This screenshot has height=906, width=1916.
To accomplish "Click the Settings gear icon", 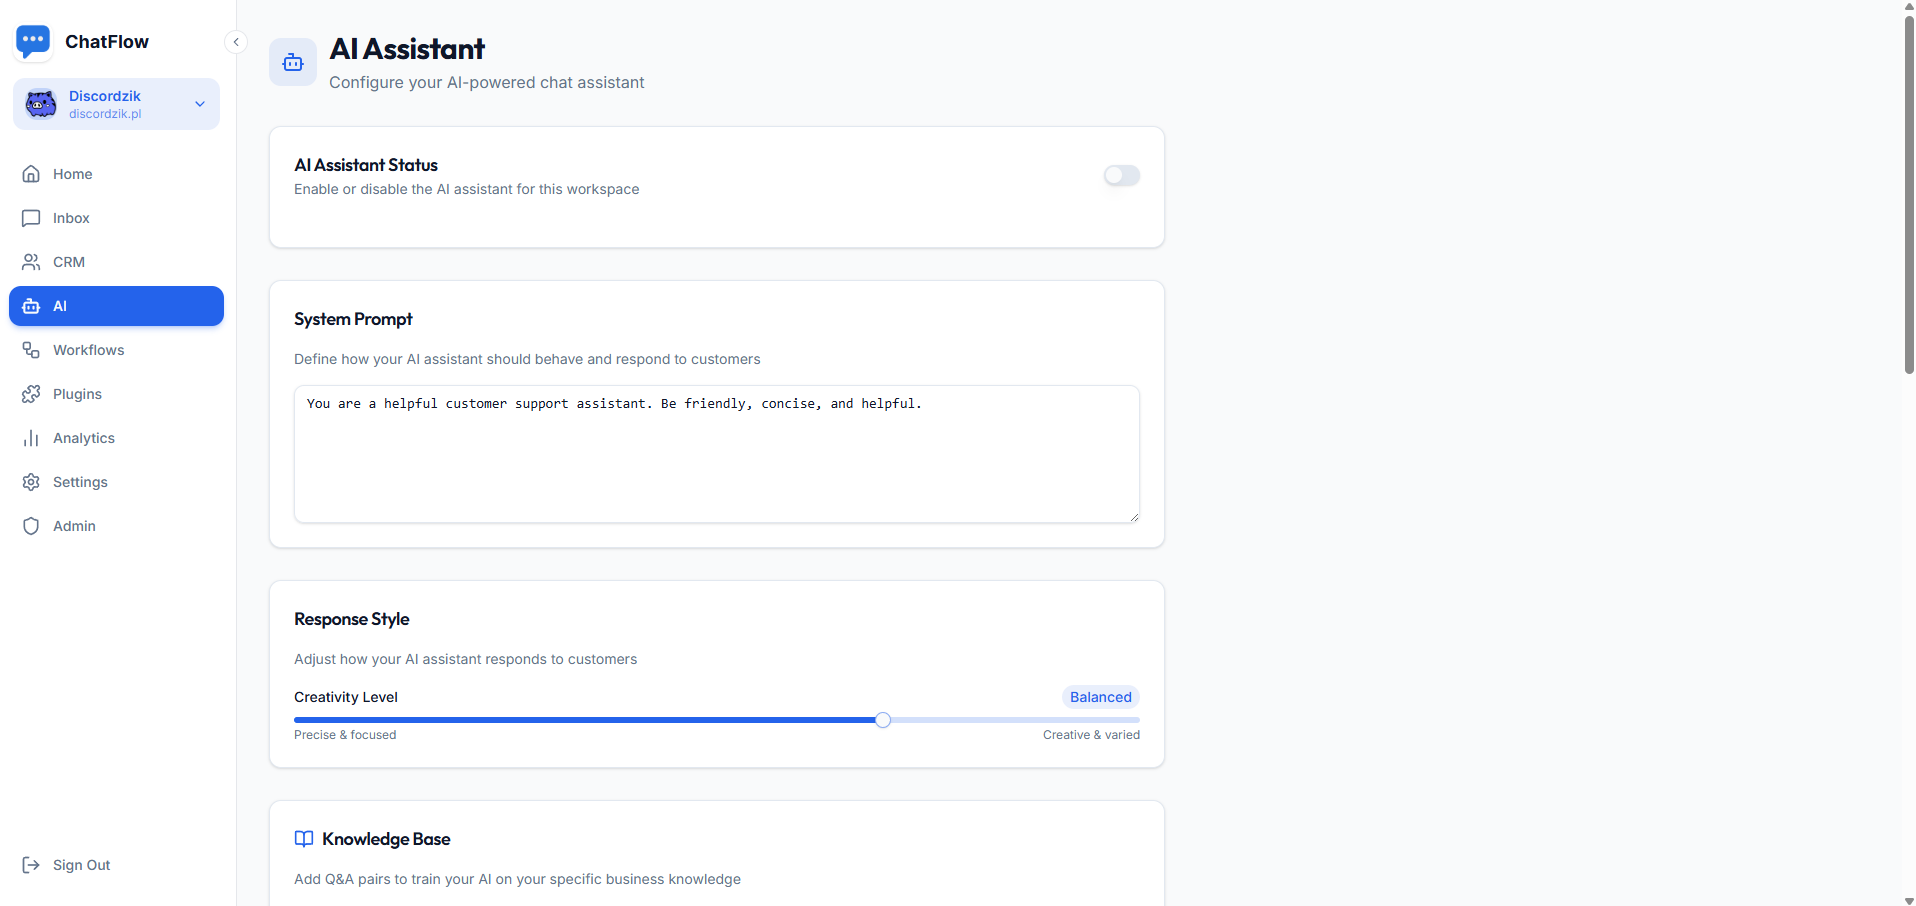I will pos(31,482).
